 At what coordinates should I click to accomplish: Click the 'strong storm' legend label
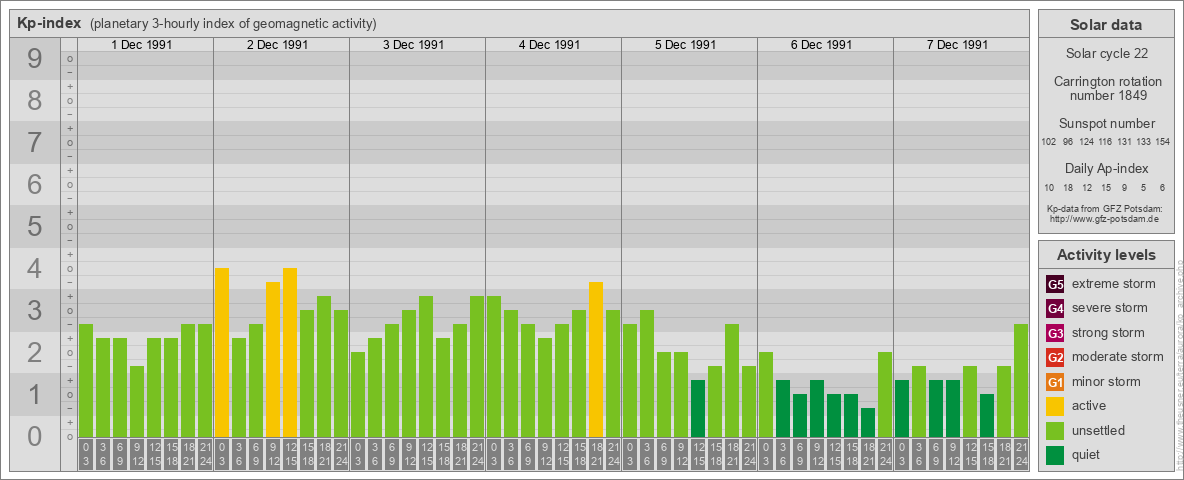click(x=1108, y=333)
